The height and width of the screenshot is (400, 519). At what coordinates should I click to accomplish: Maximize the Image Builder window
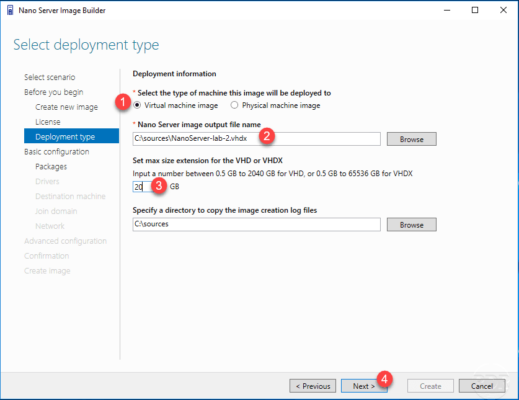[475, 10]
